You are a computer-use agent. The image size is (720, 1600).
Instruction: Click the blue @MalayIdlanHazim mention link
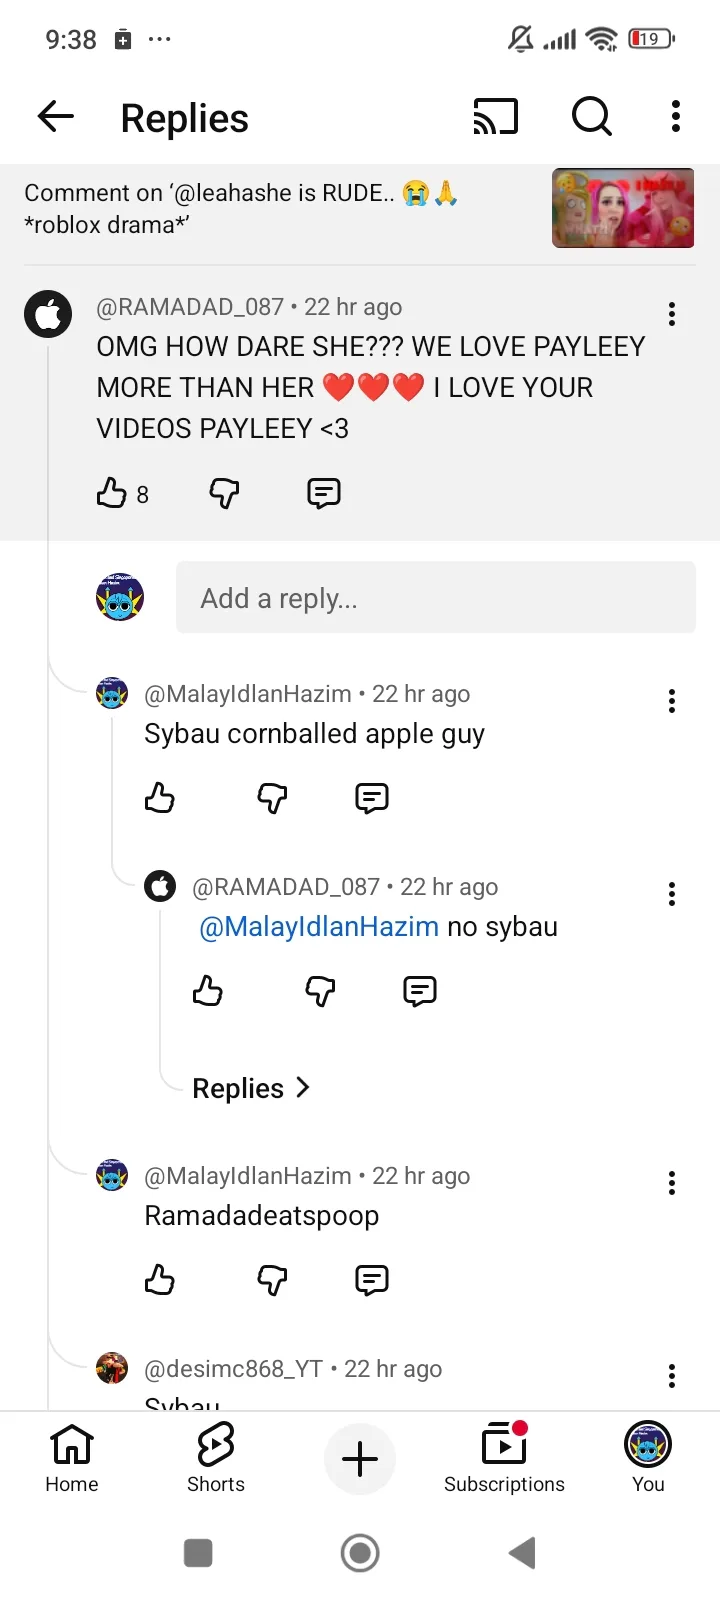tap(319, 927)
